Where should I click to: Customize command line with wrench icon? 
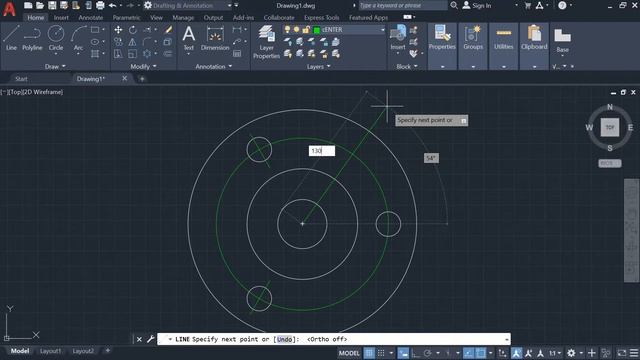coord(151,339)
